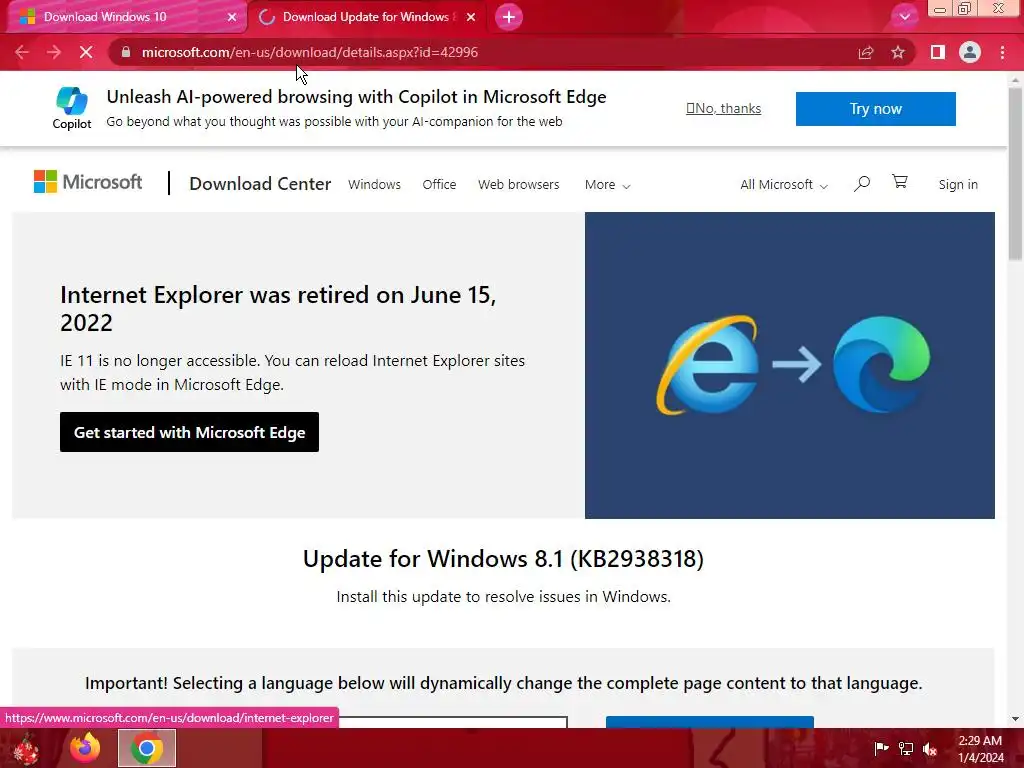Open the Start button on taskbar
This screenshot has width=1024, height=768.
click(x=26, y=748)
